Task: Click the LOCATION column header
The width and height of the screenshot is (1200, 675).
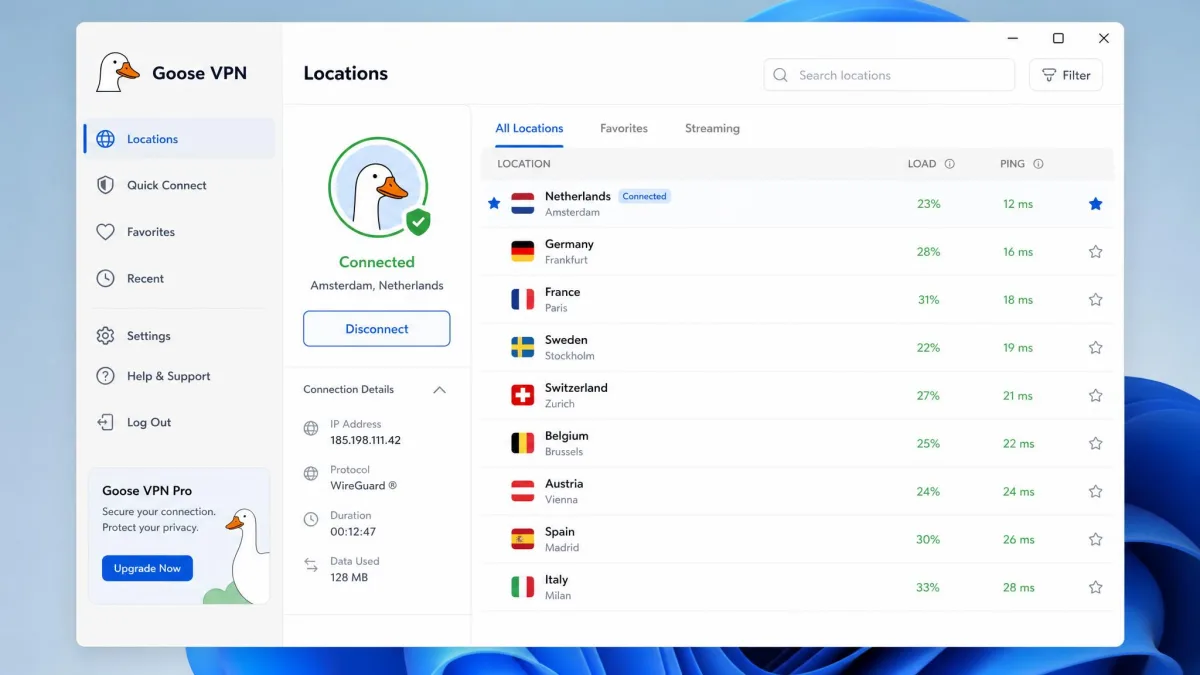Action: pyautogui.click(x=524, y=164)
